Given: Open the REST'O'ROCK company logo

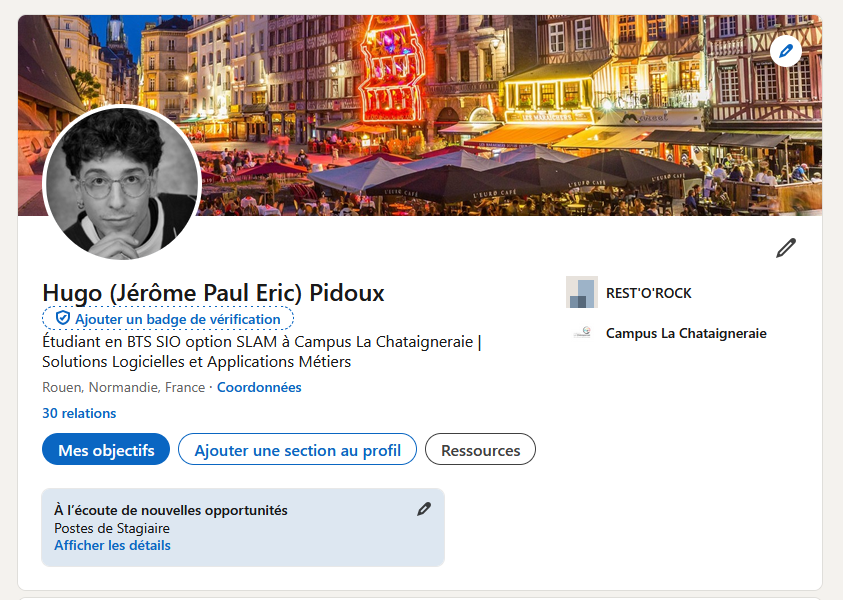Looking at the screenshot, I should point(582,293).
